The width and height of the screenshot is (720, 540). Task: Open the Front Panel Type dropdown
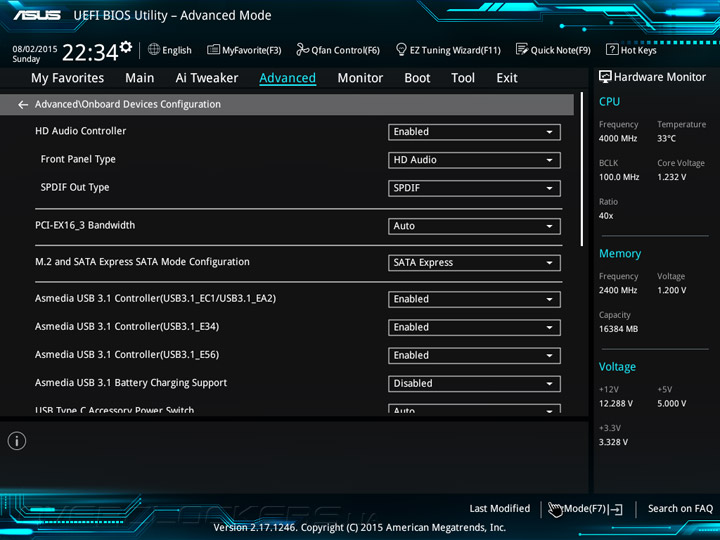pos(474,160)
